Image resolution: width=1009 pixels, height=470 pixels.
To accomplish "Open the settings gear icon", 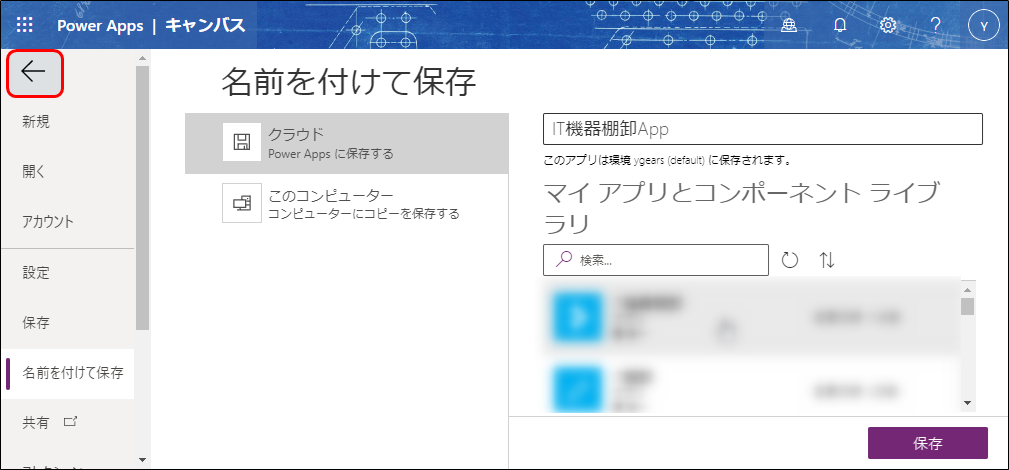I will [888, 25].
